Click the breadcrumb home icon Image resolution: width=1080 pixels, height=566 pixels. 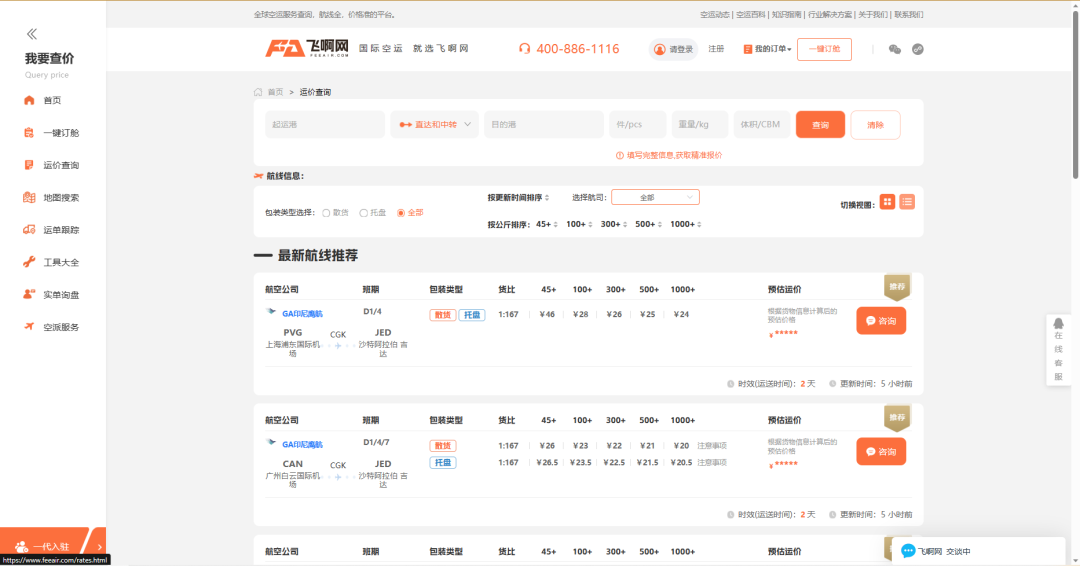pyautogui.click(x=258, y=92)
